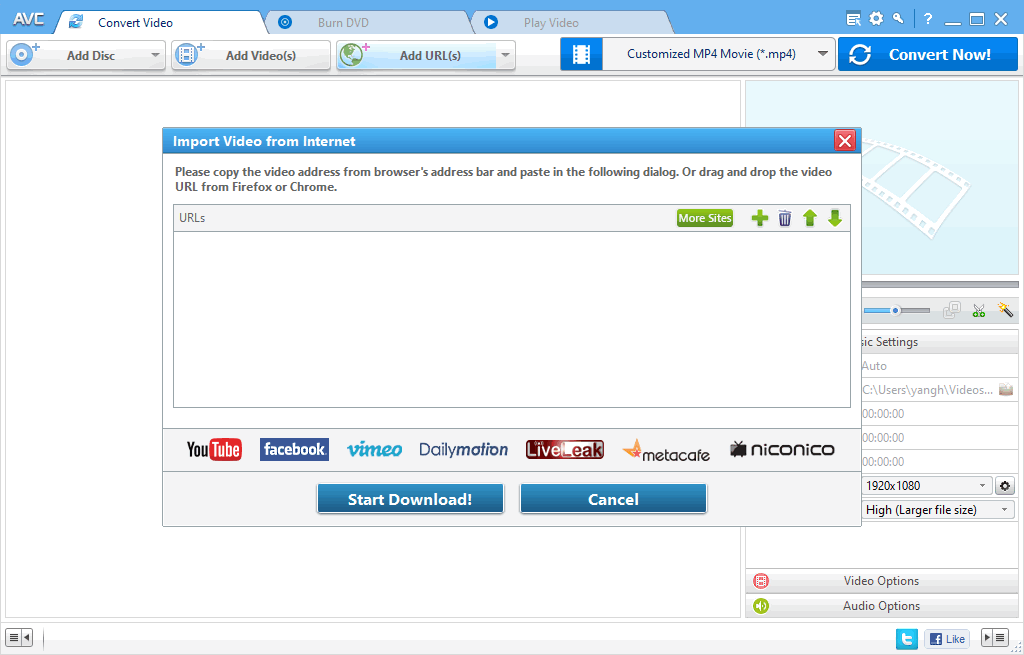Click the metacafe logo
This screenshot has width=1024, height=655.
(666, 450)
